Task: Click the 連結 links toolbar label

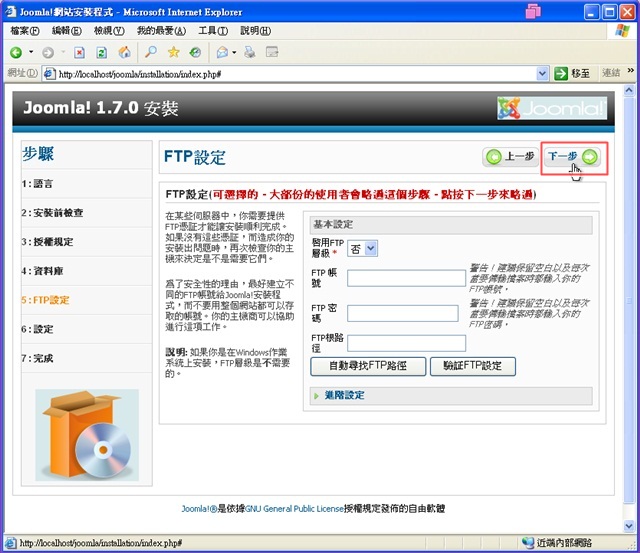Action: 611,73
